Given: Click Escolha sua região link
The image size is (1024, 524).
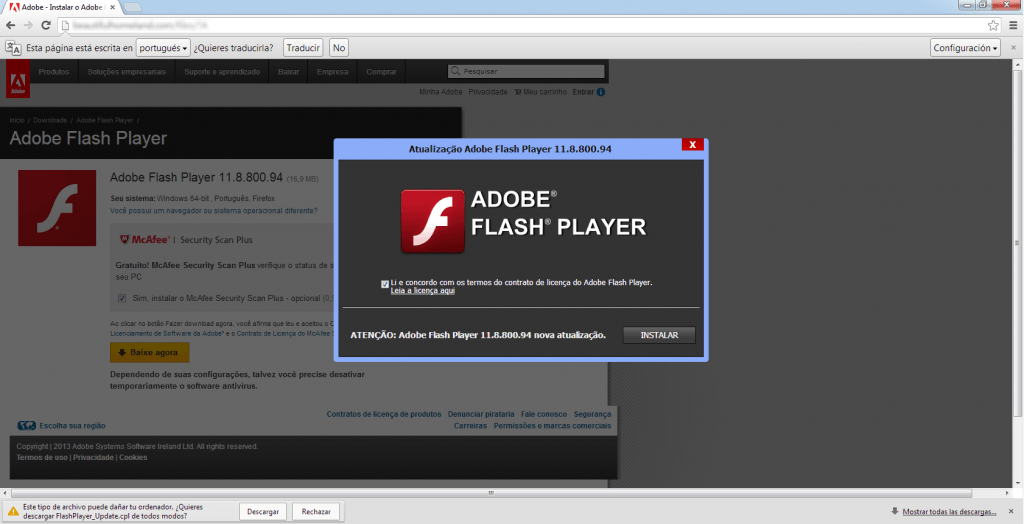Looking at the screenshot, I should coord(72,426).
